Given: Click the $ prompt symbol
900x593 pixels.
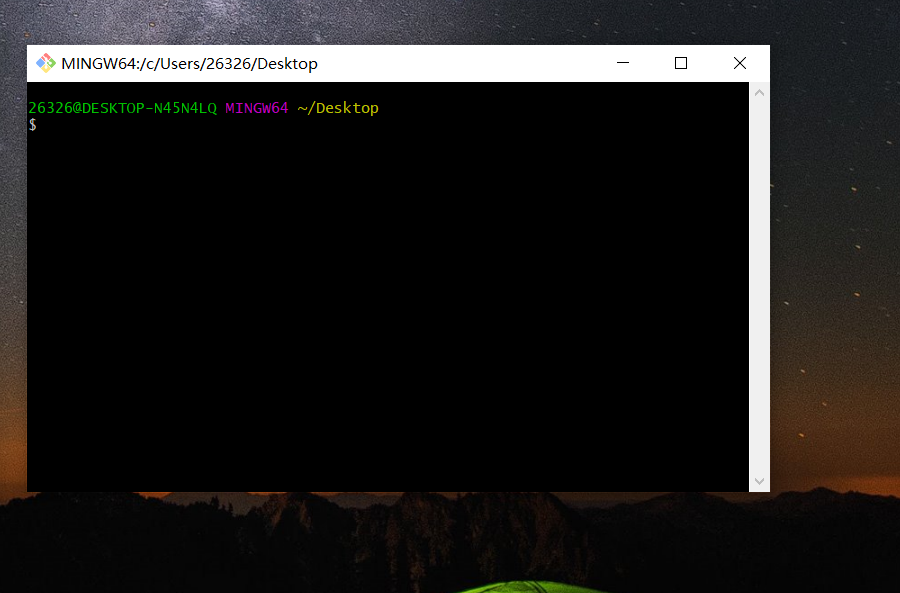Looking at the screenshot, I should tap(33, 125).
